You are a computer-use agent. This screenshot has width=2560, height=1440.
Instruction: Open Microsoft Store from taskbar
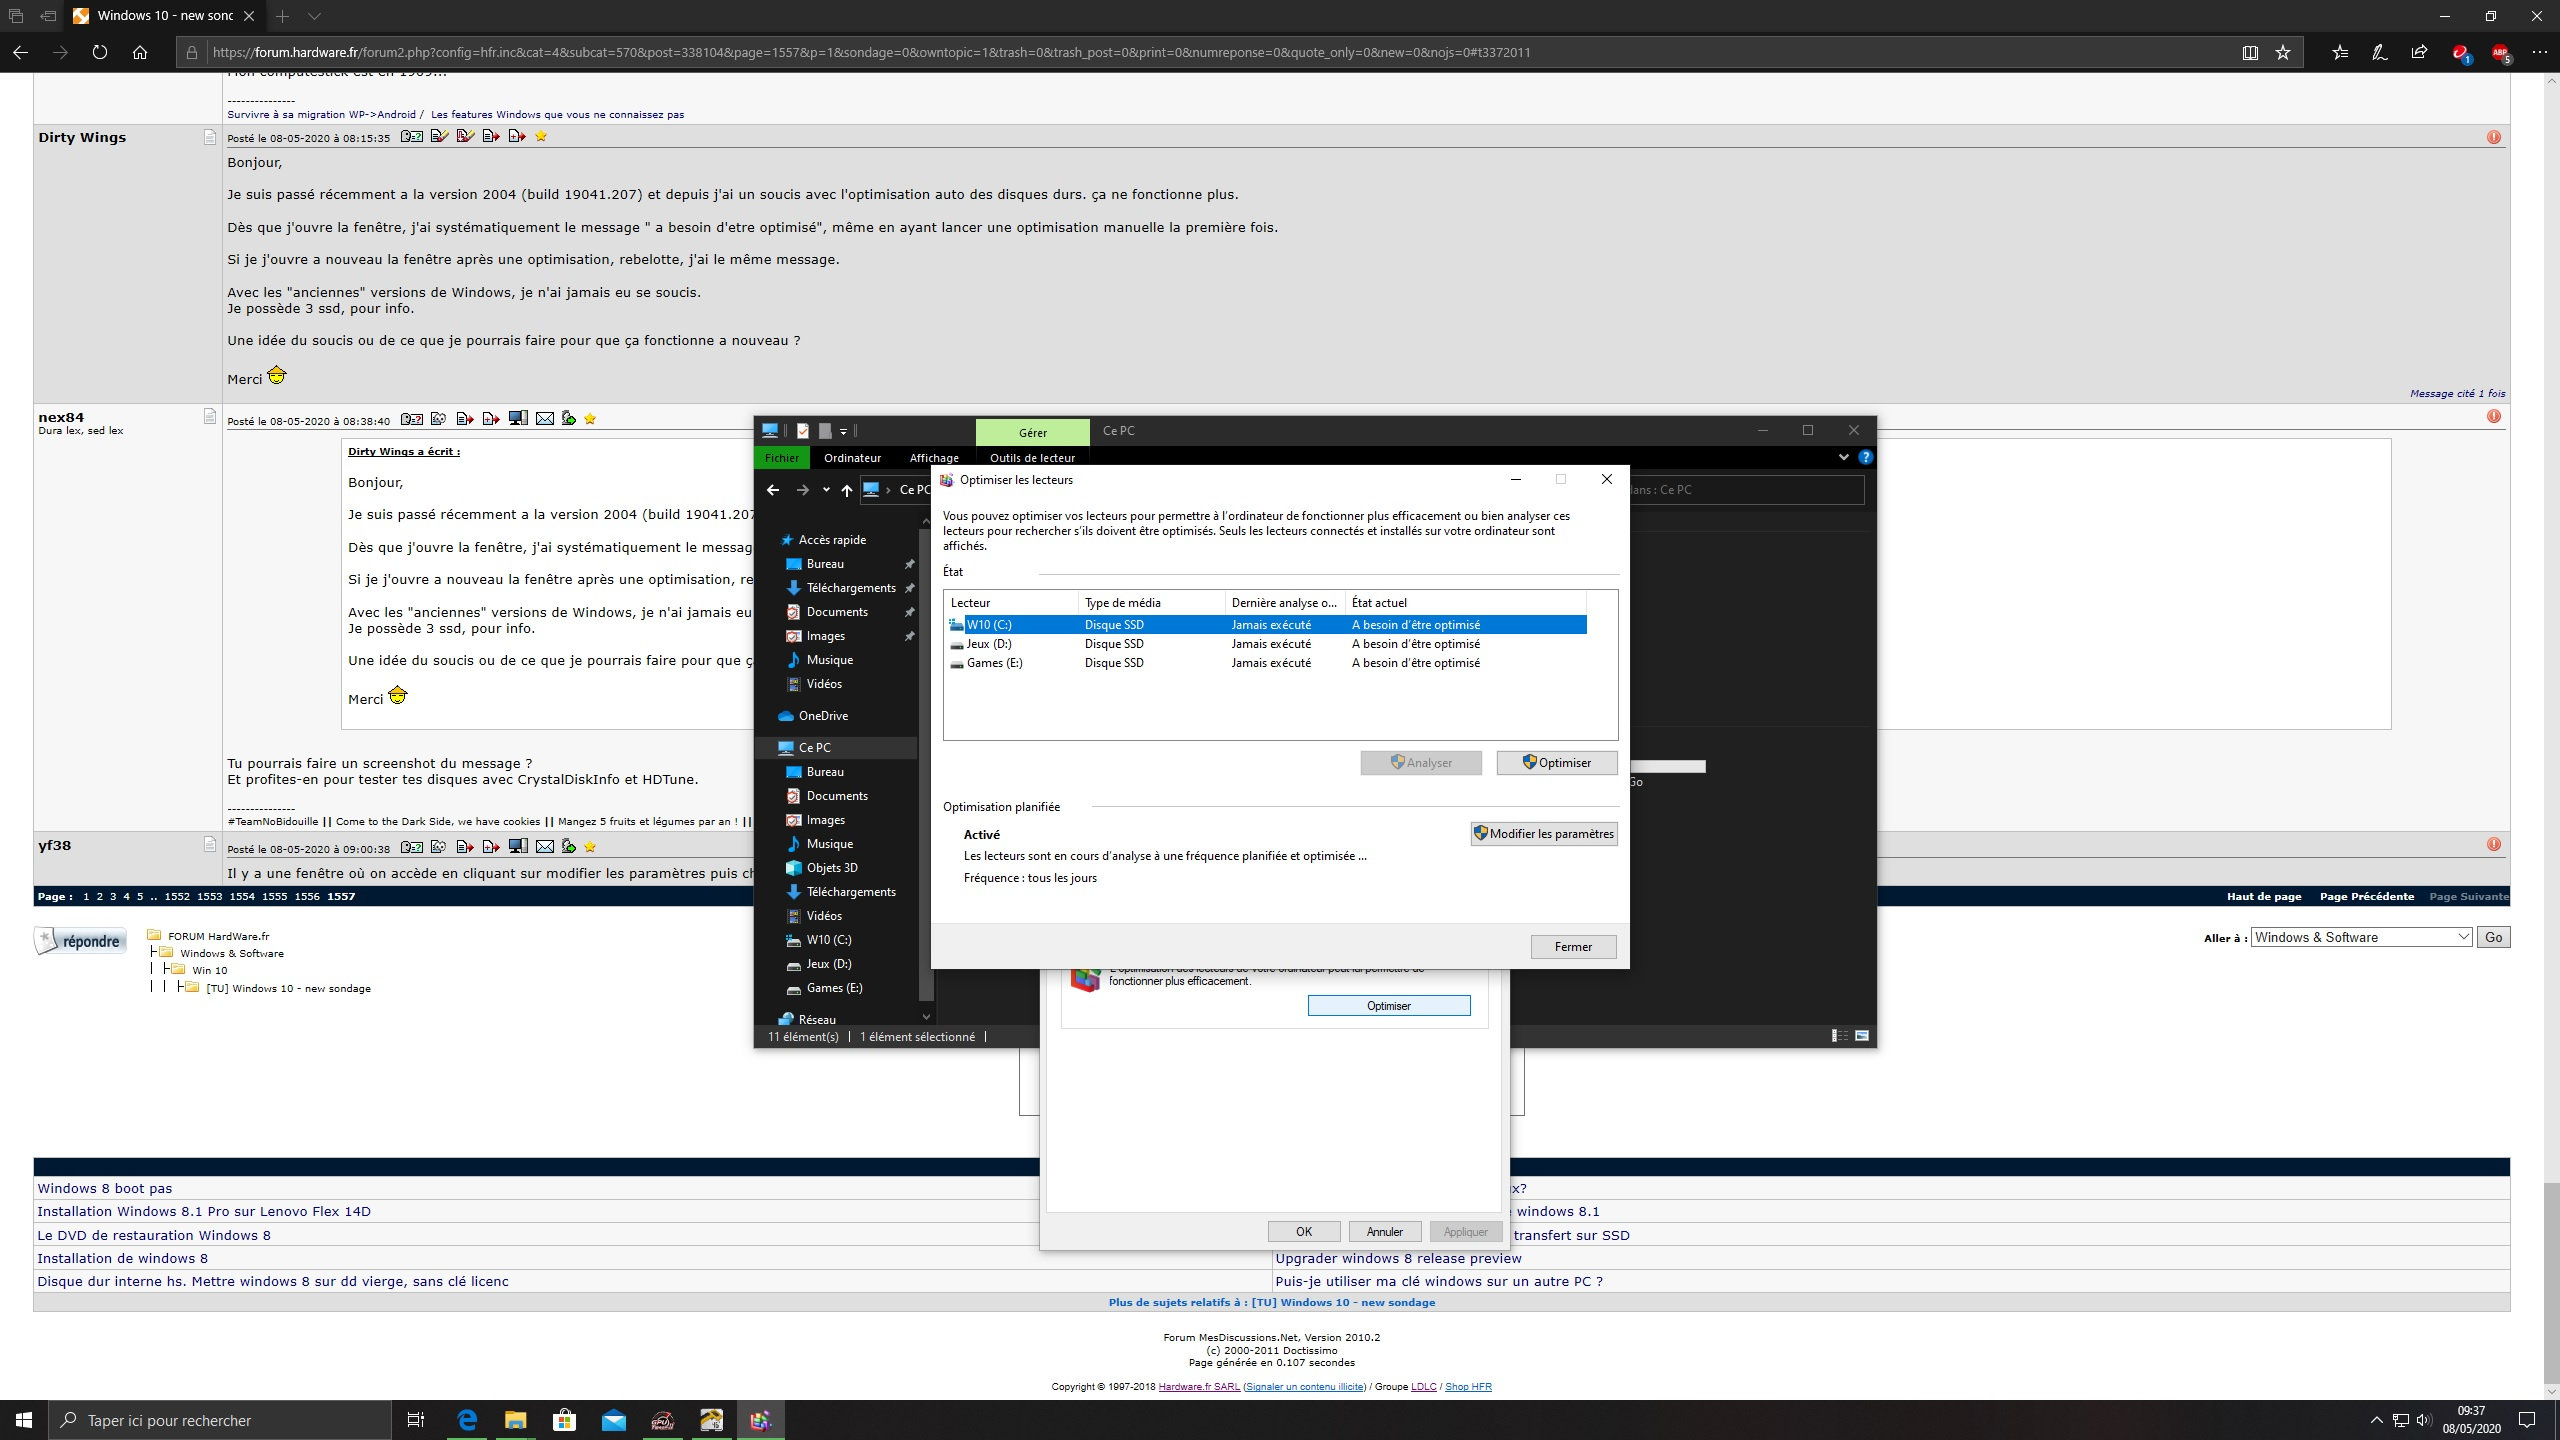point(564,1419)
